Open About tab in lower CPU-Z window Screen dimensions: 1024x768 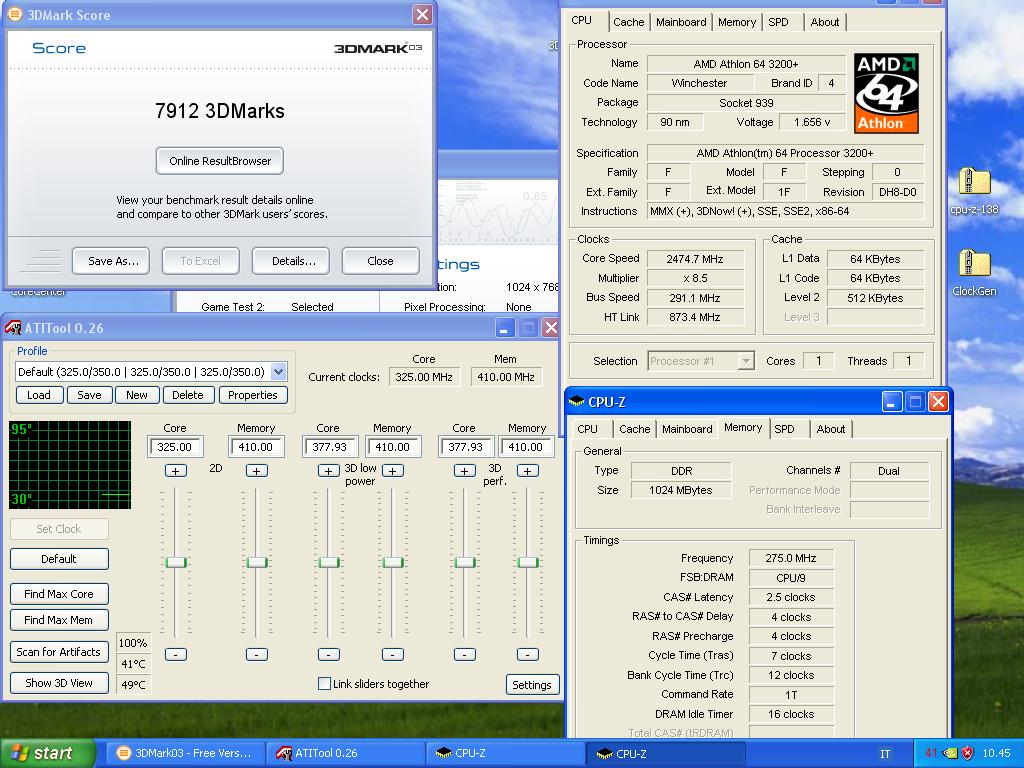pos(831,429)
